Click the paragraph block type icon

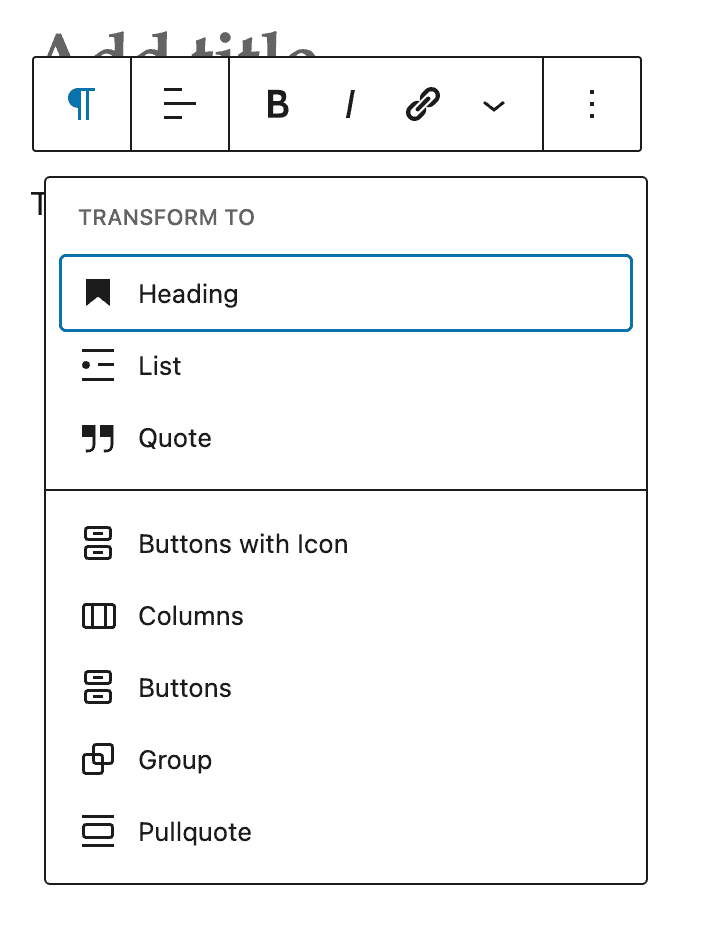[x=81, y=104]
